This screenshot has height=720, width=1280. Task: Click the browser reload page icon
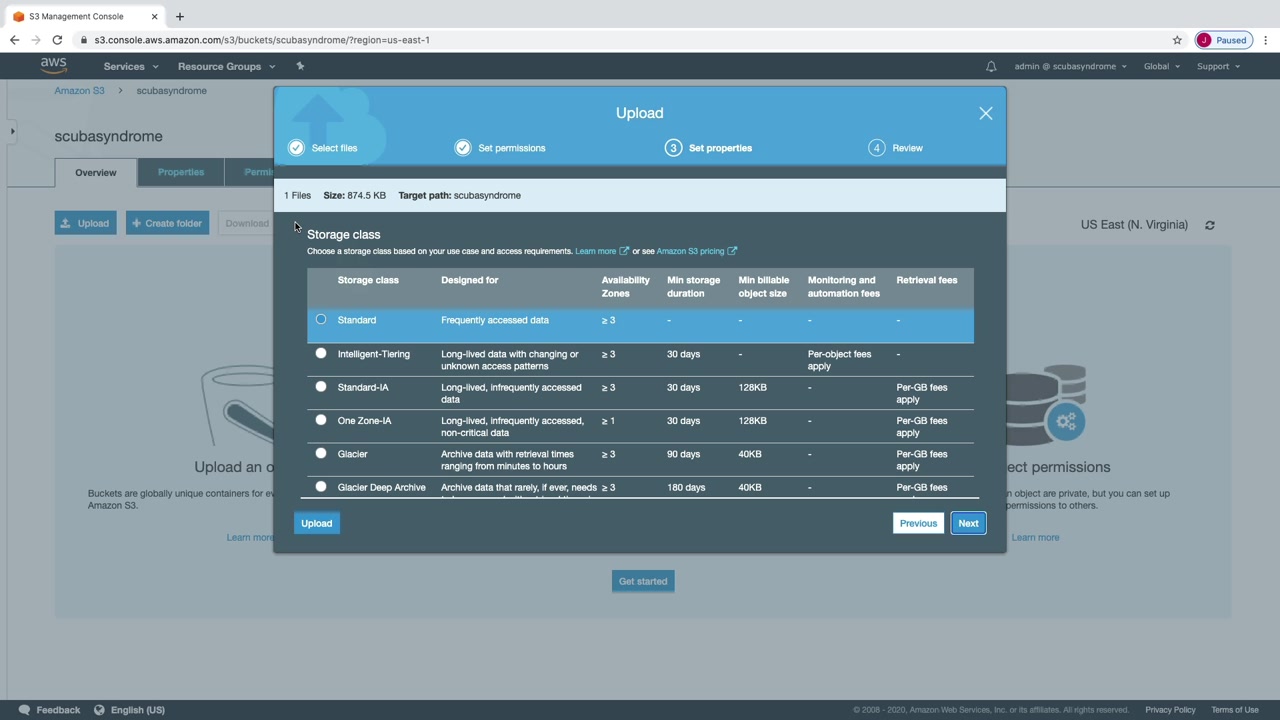pos(57,40)
